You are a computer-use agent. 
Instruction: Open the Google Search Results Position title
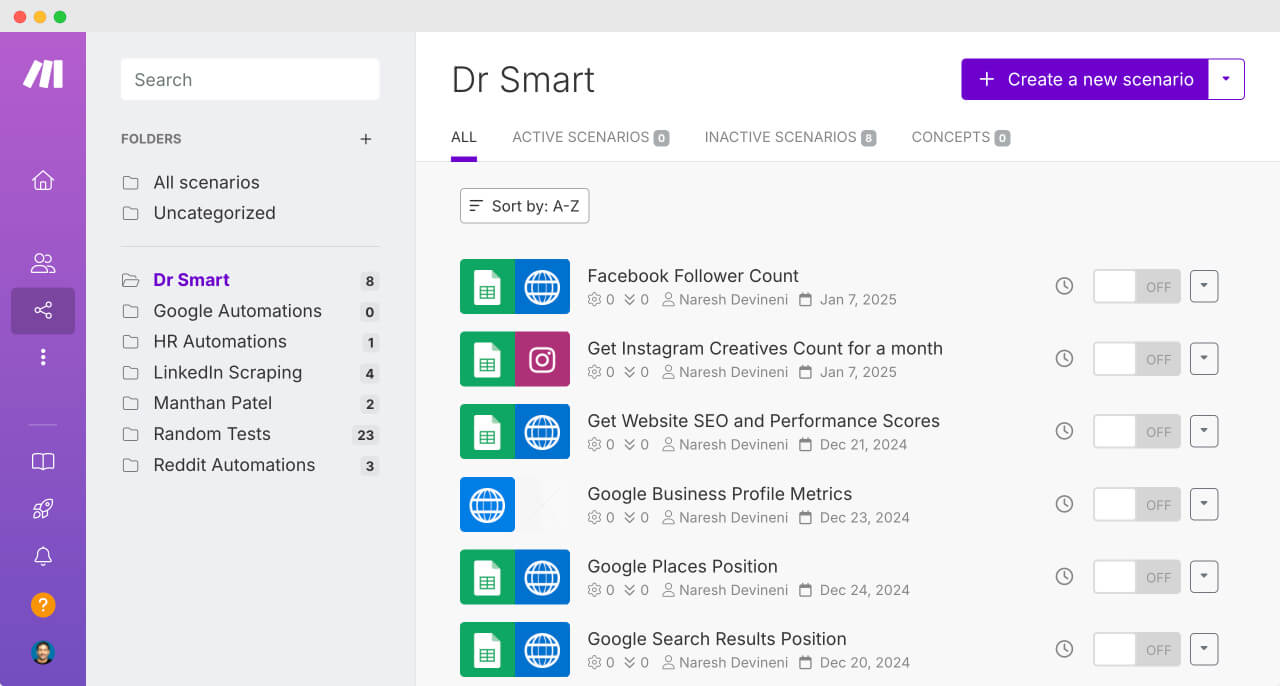pos(717,639)
